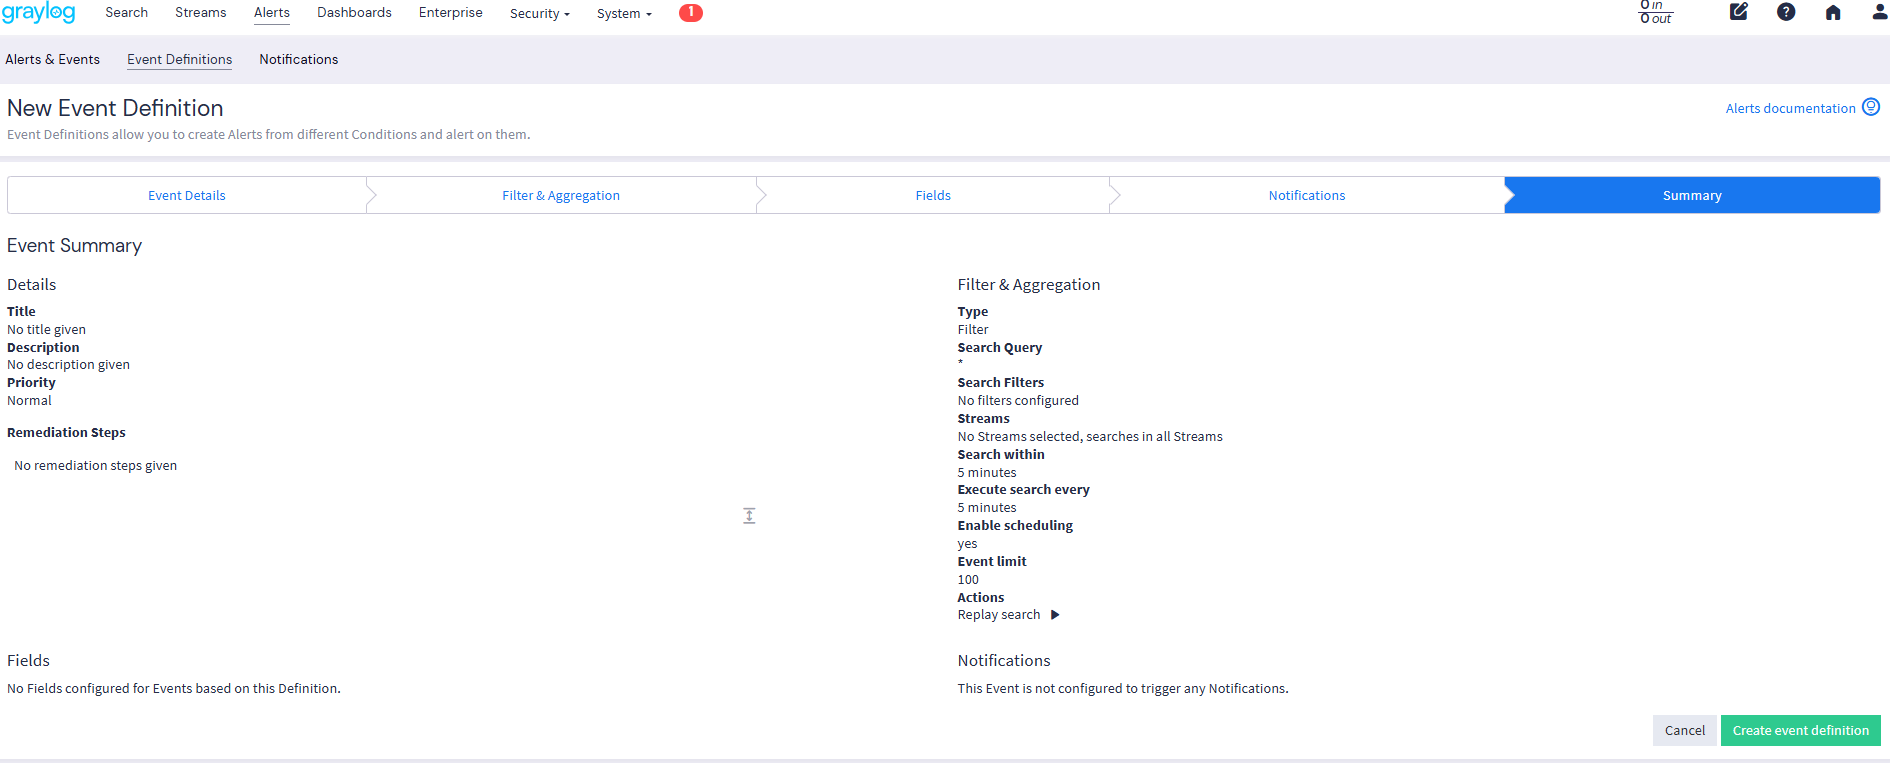Open the red notification badge
Image resolution: width=1890 pixels, height=763 pixels.
click(x=690, y=13)
